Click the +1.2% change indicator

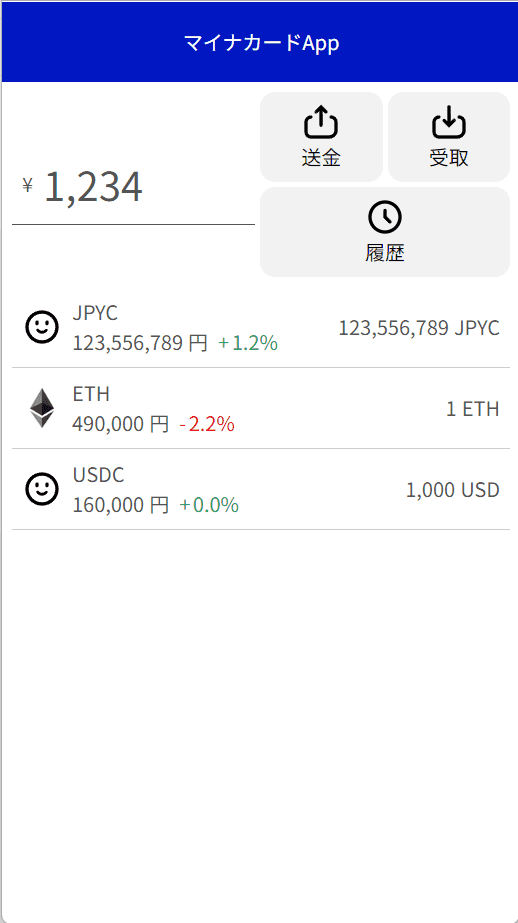[248, 343]
